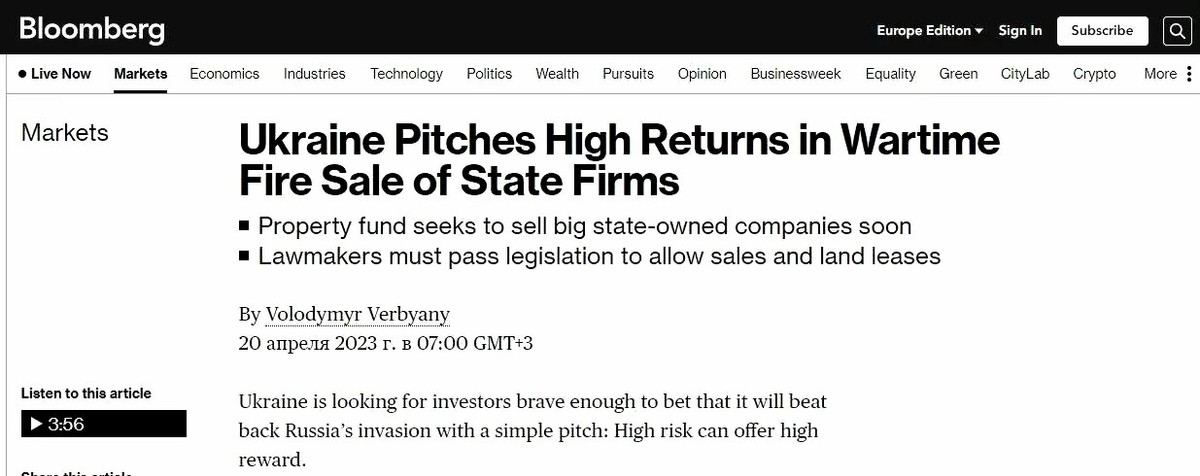Click the search magnifier icon
The width and height of the screenshot is (1200, 476).
pyautogui.click(x=1176, y=31)
